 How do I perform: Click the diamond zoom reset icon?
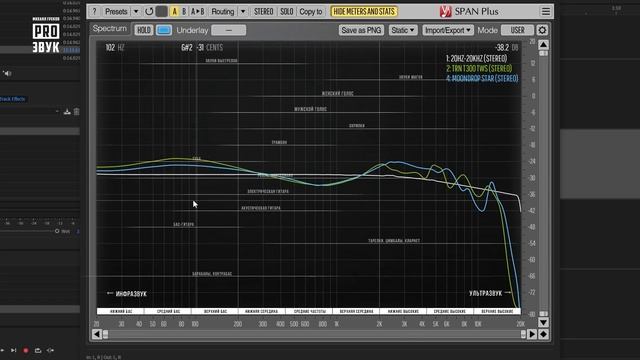(x=543, y=334)
